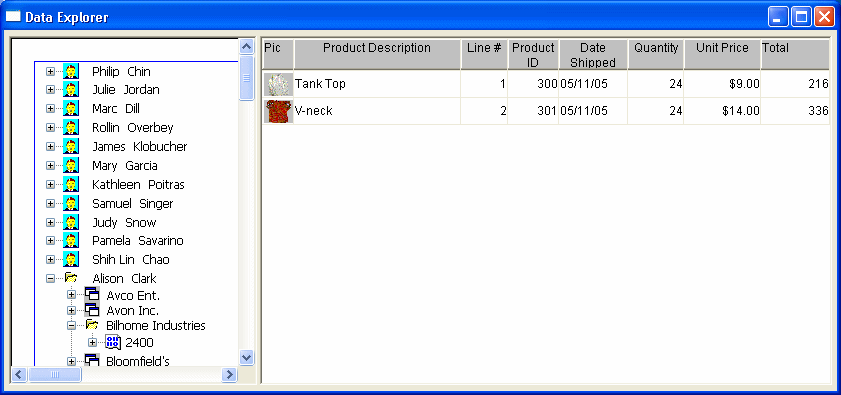Screen dimensions: 841x395
Task: Click the person icon beside Marc Dill
Action: click(x=71, y=108)
